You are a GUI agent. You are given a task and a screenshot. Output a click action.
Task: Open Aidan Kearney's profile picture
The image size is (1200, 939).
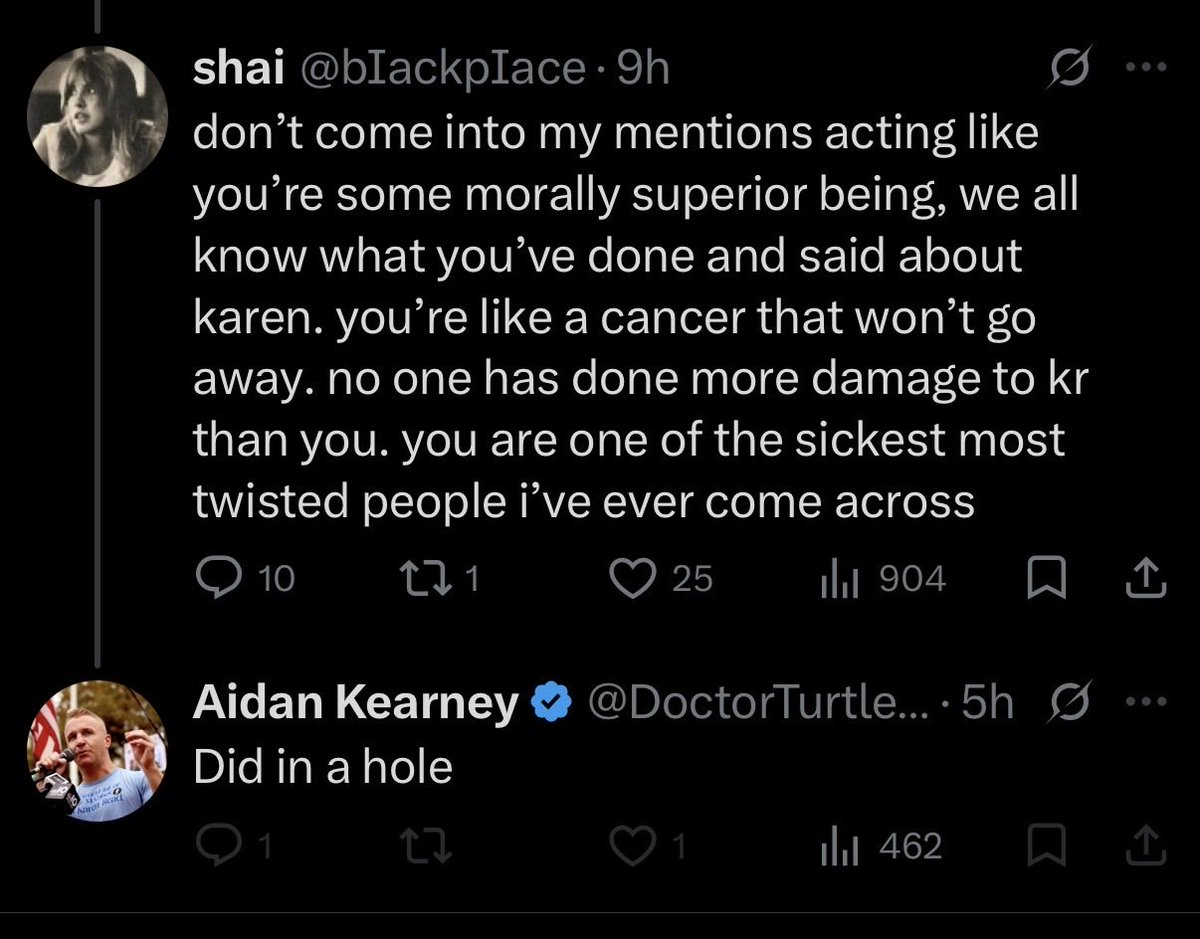95,752
